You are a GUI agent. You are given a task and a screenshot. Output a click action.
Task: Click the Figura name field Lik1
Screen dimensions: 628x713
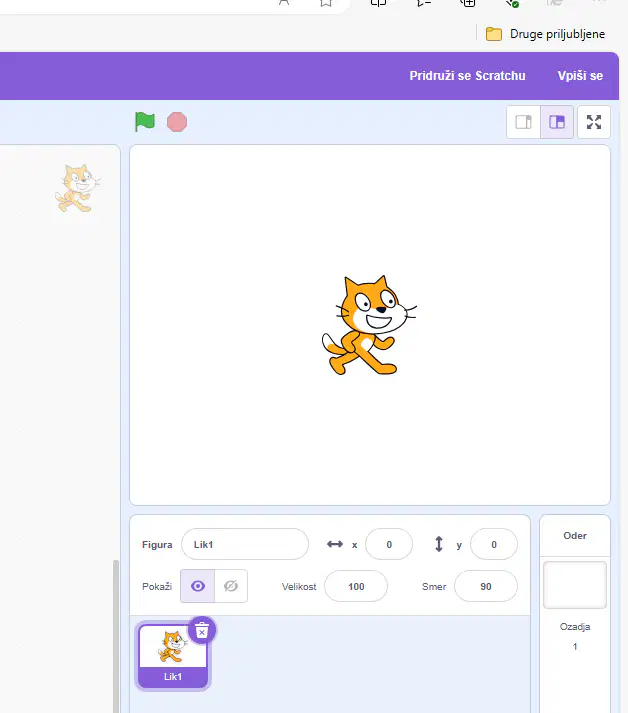coord(245,544)
